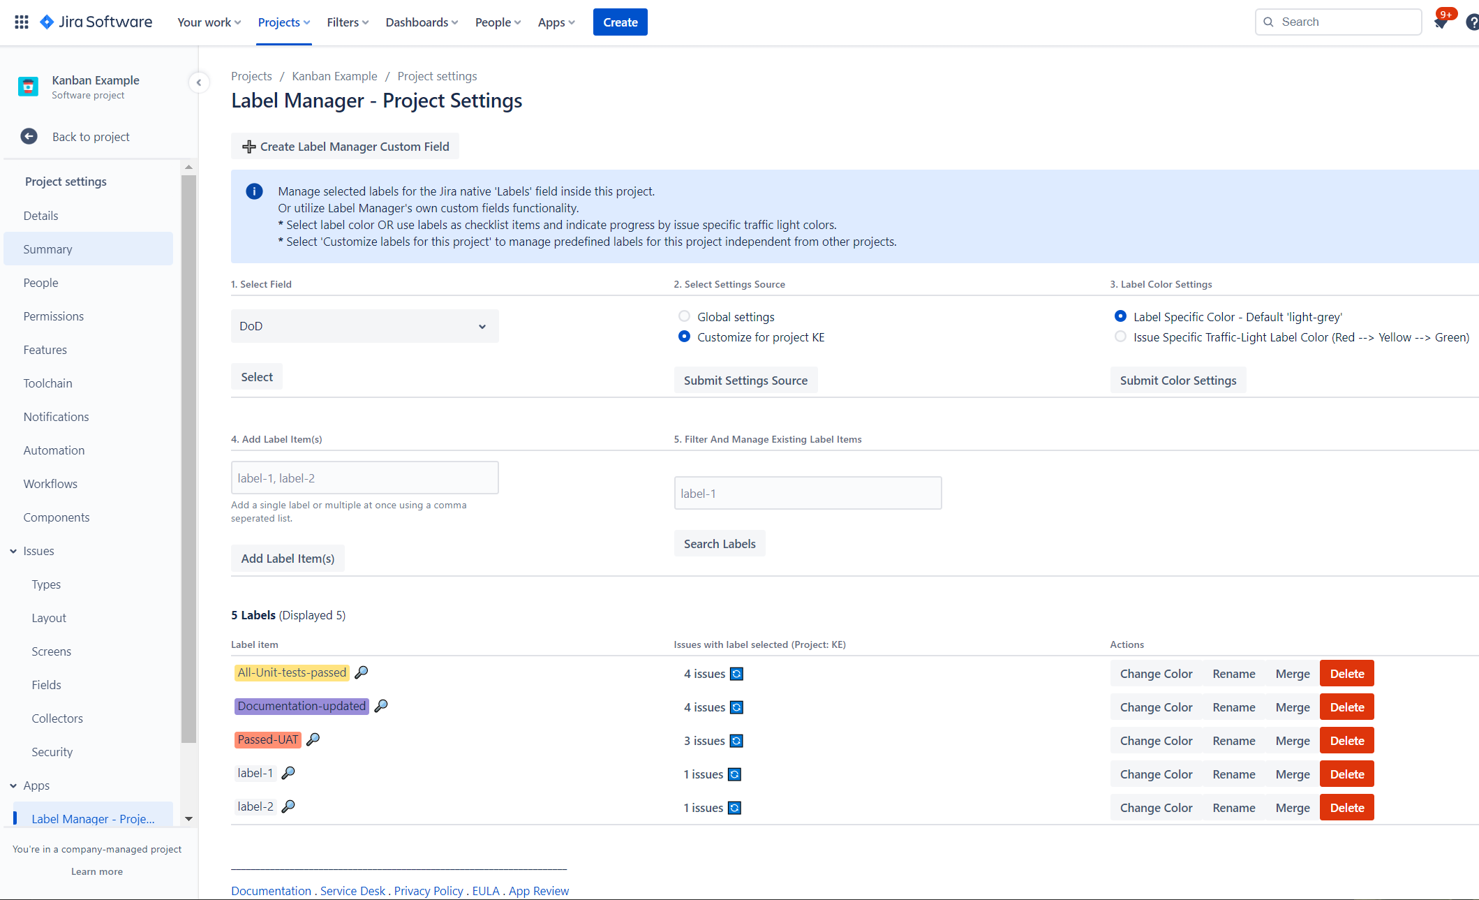Refresh issue count for label-2 row

tap(735, 808)
